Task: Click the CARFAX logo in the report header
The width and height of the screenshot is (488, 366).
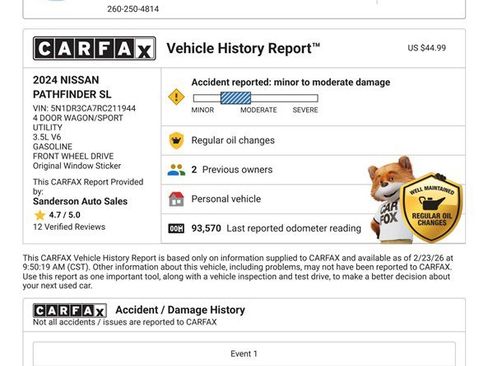Action: pos(94,49)
